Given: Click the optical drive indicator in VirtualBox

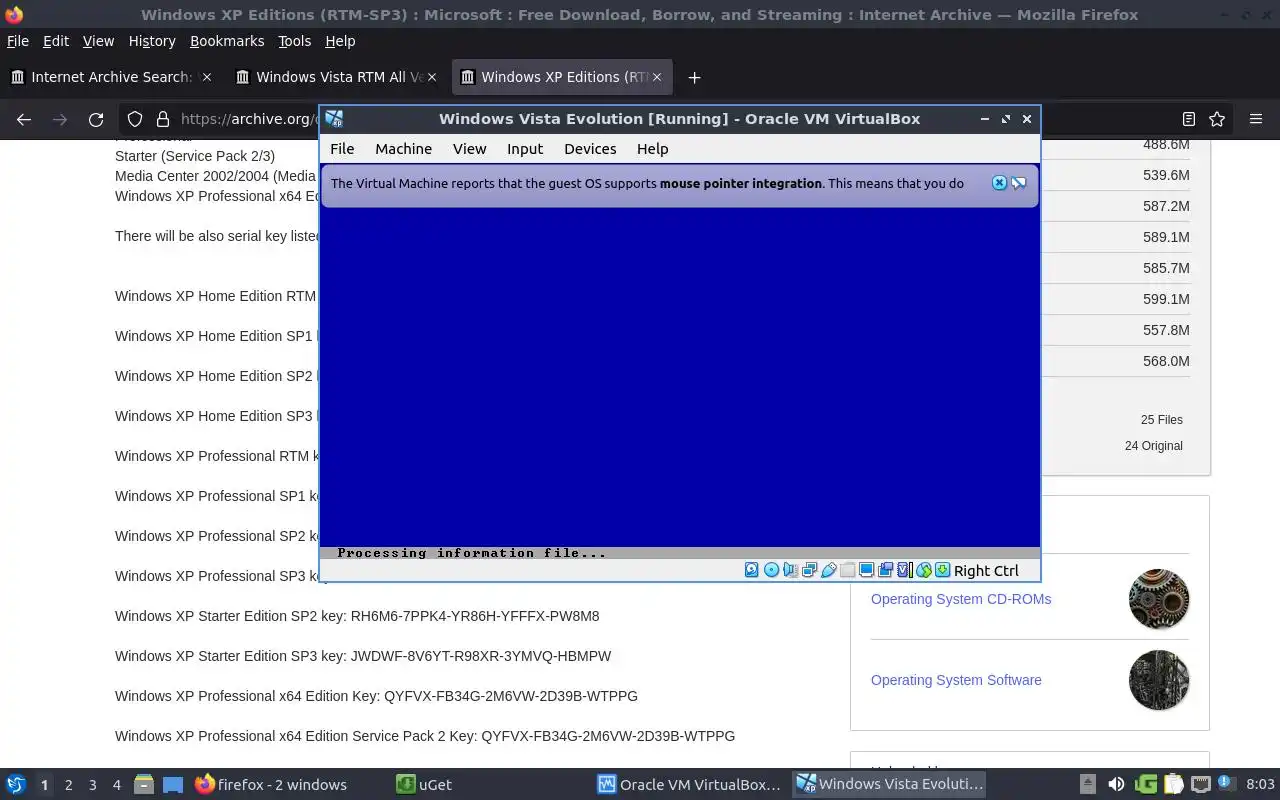Looking at the screenshot, I should coord(771,570).
